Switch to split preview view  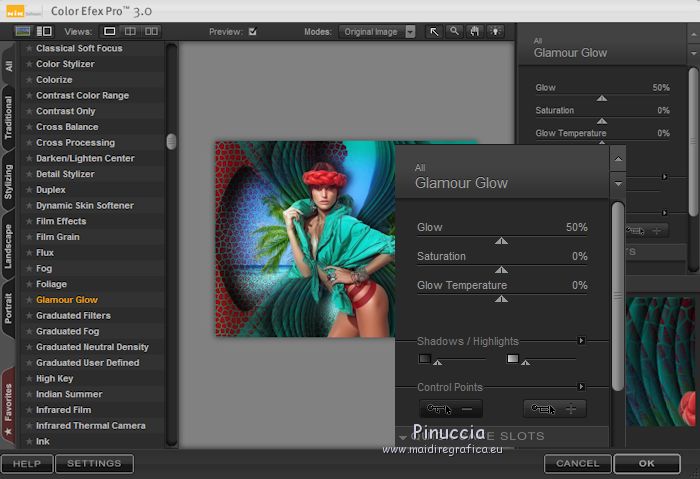pos(128,32)
